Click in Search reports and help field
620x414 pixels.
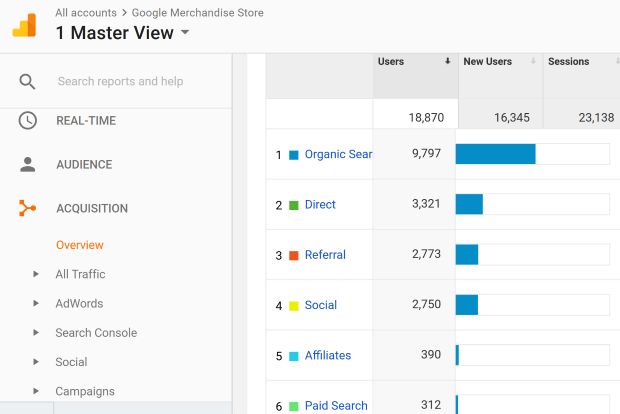pyautogui.click(x=121, y=81)
